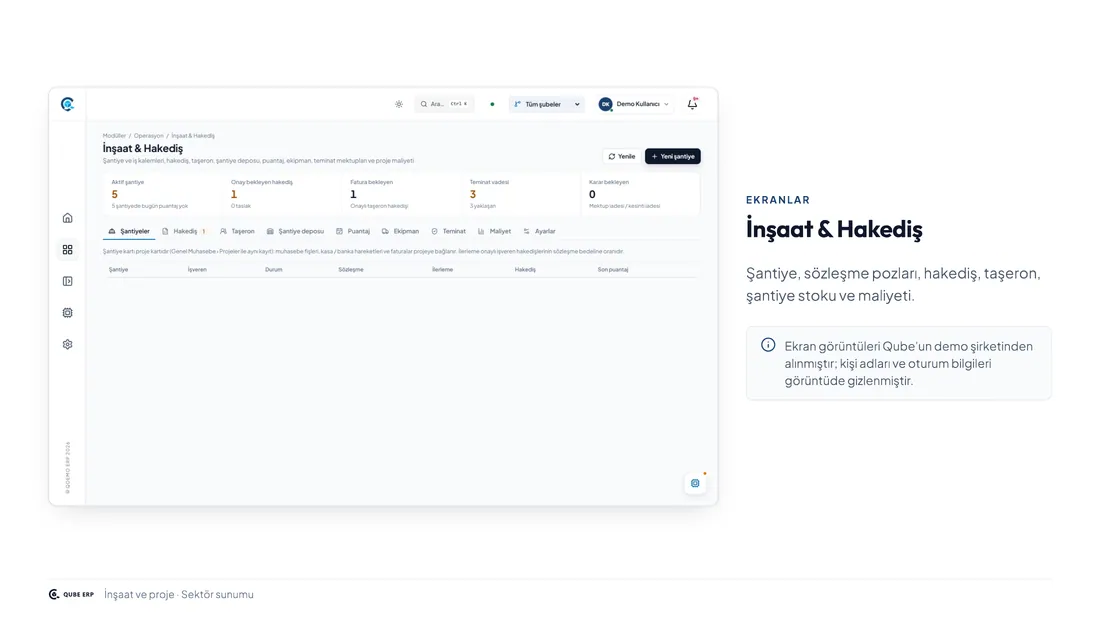The height and width of the screenshot is (619, 1100).
Task: Click the Ara search field
Action: point(444,105)
